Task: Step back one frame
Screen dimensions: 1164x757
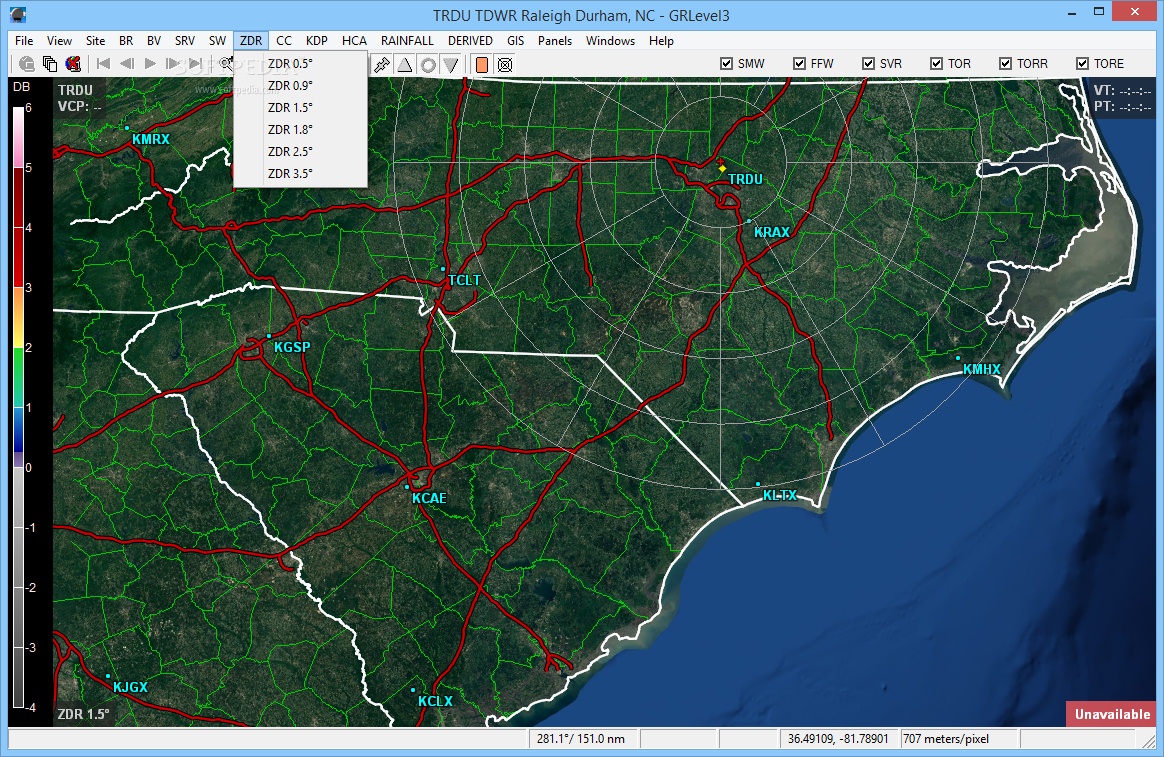Action: (x=127, y=64)
